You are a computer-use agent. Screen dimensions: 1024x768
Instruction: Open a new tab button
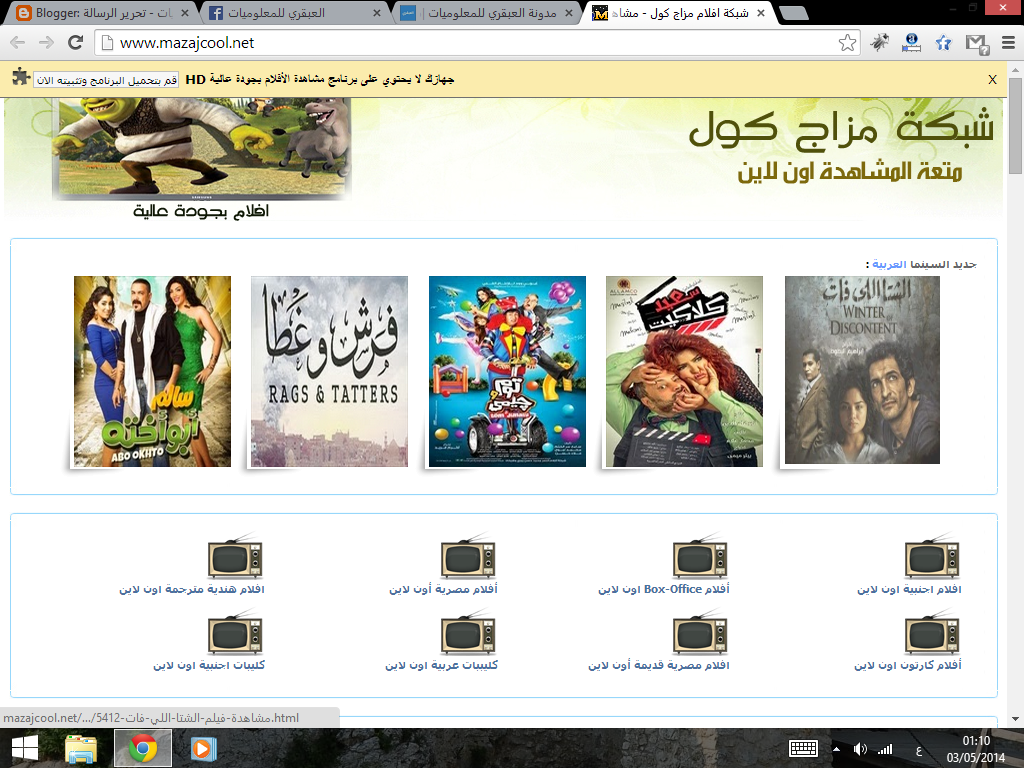[793, 13]
